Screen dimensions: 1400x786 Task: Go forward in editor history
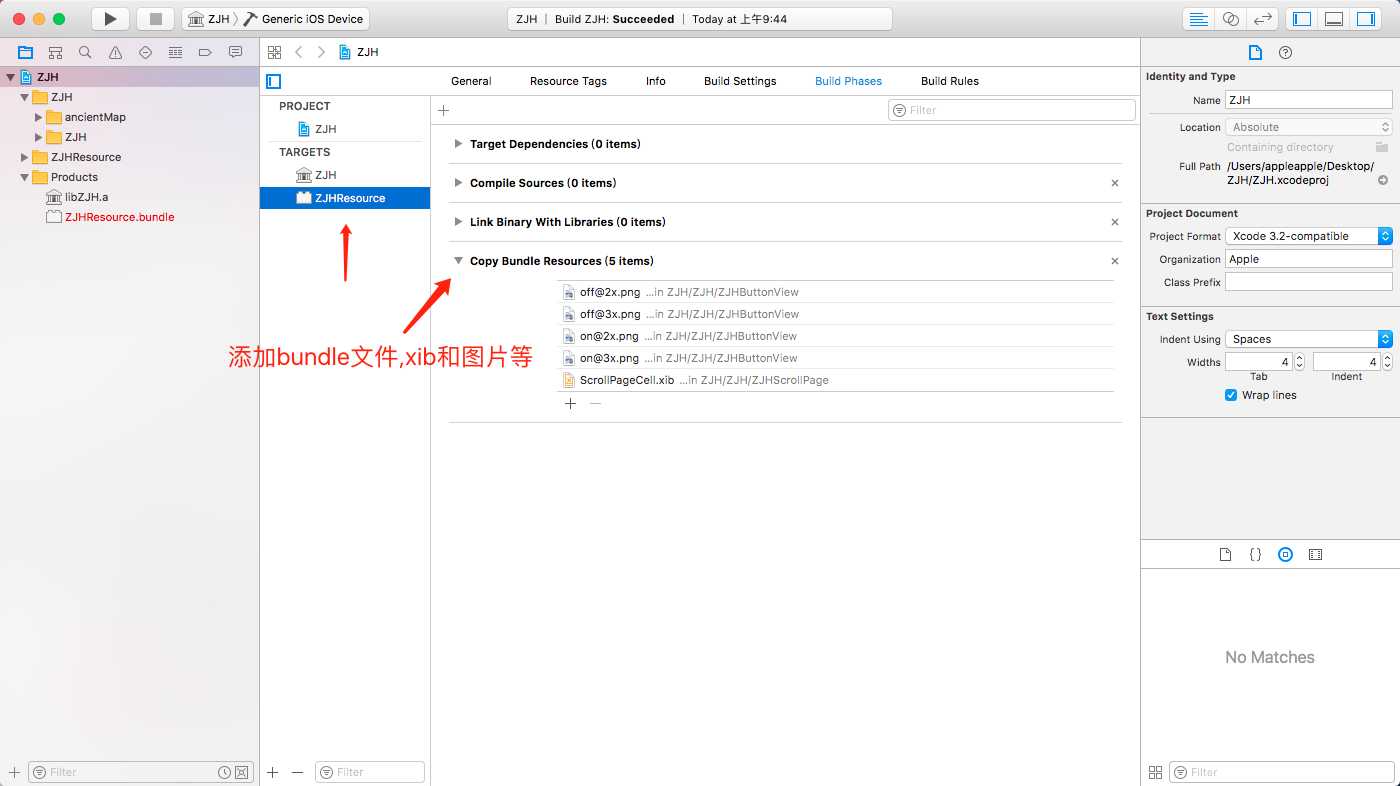pyautogui.click(x=321, y=52)
